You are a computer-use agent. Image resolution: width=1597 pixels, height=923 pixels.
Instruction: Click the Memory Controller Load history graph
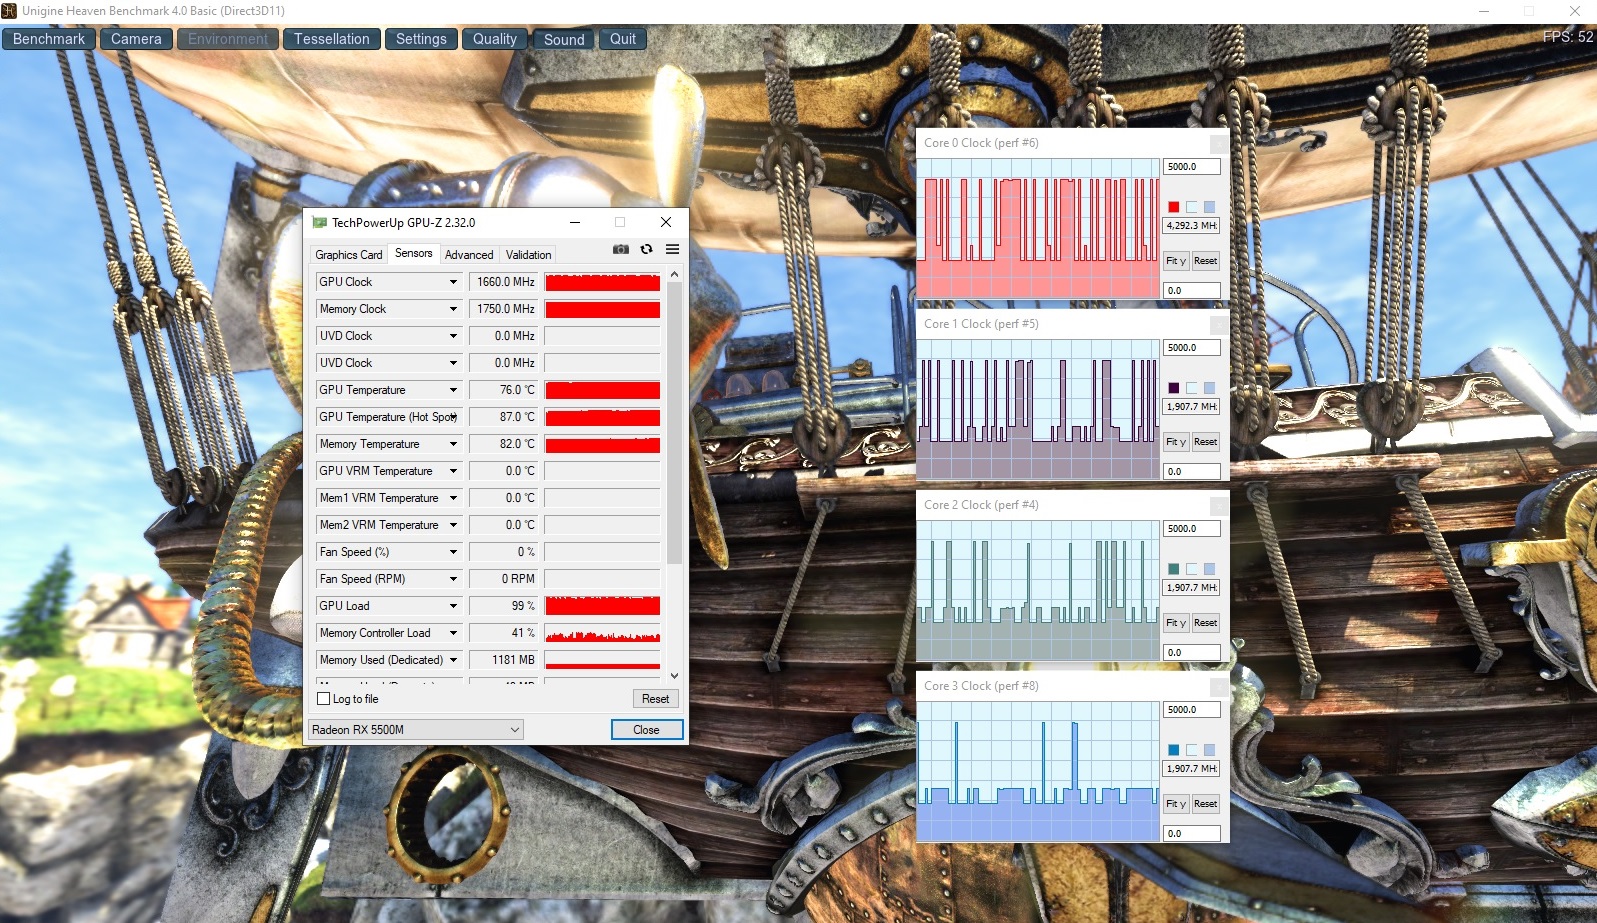pyautogui.click(x=602, y=633)
